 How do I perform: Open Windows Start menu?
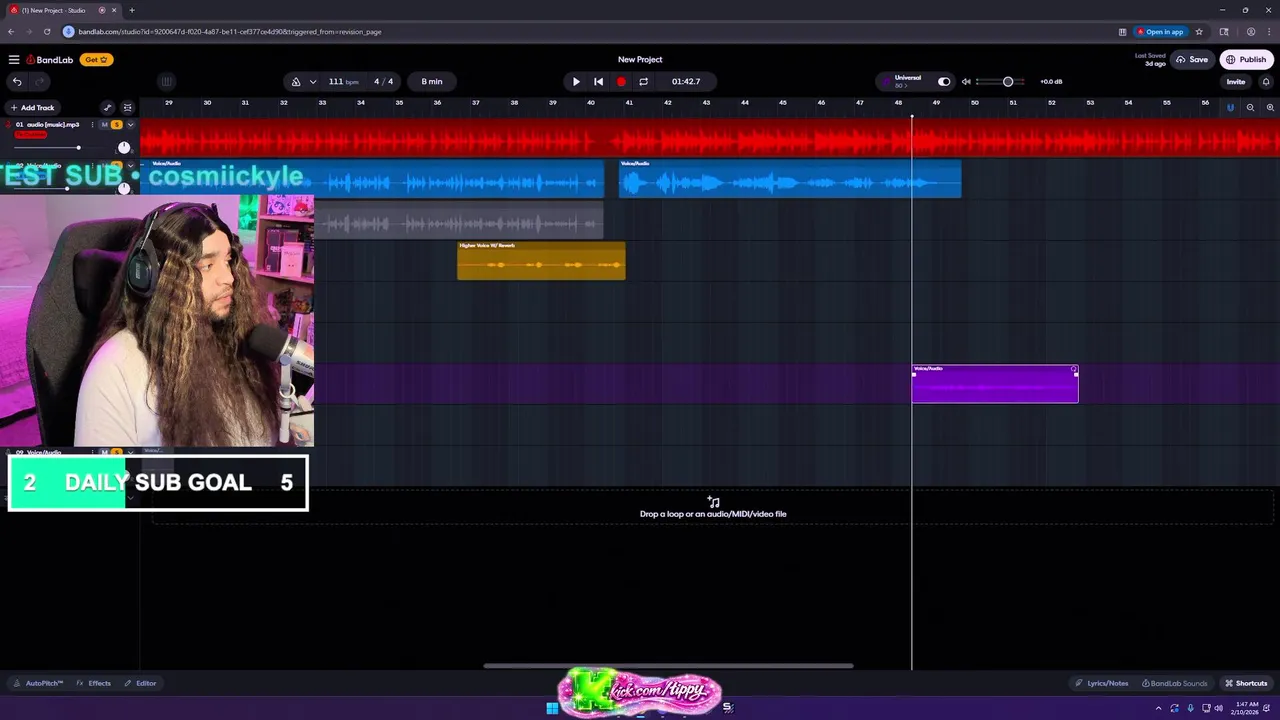point(552,708)
